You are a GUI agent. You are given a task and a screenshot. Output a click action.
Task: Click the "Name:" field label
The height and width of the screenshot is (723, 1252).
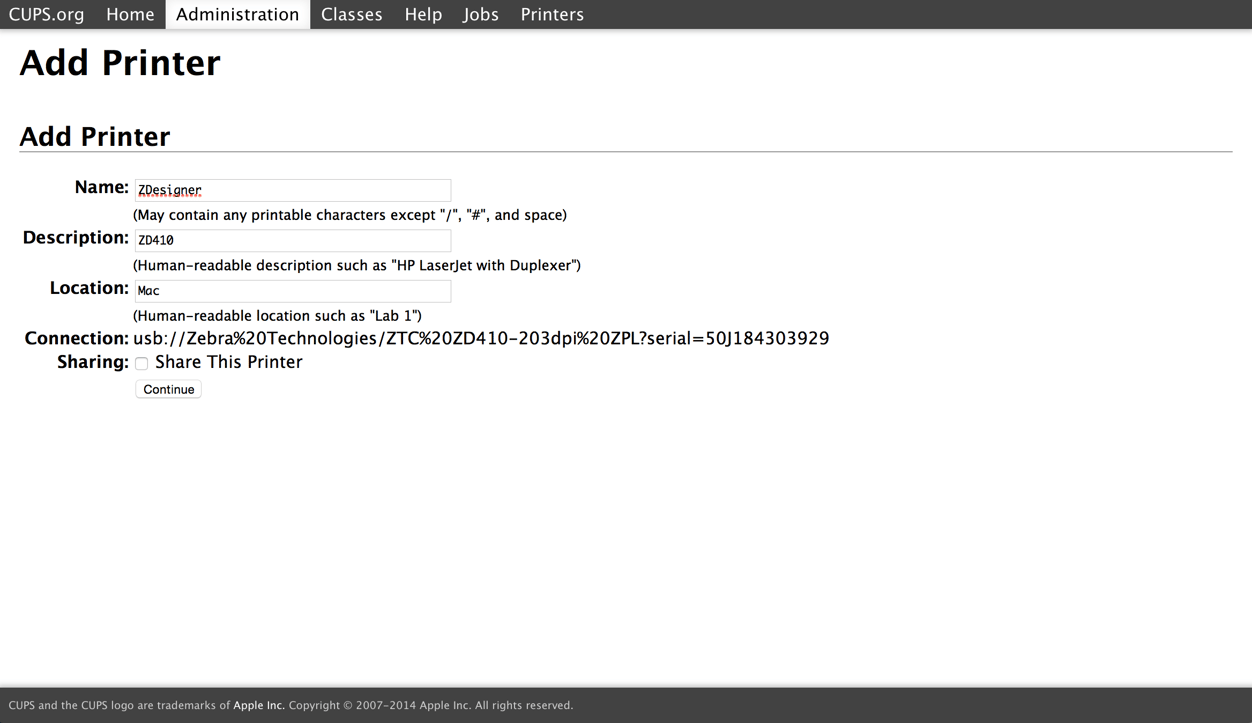tap(101, 188)
